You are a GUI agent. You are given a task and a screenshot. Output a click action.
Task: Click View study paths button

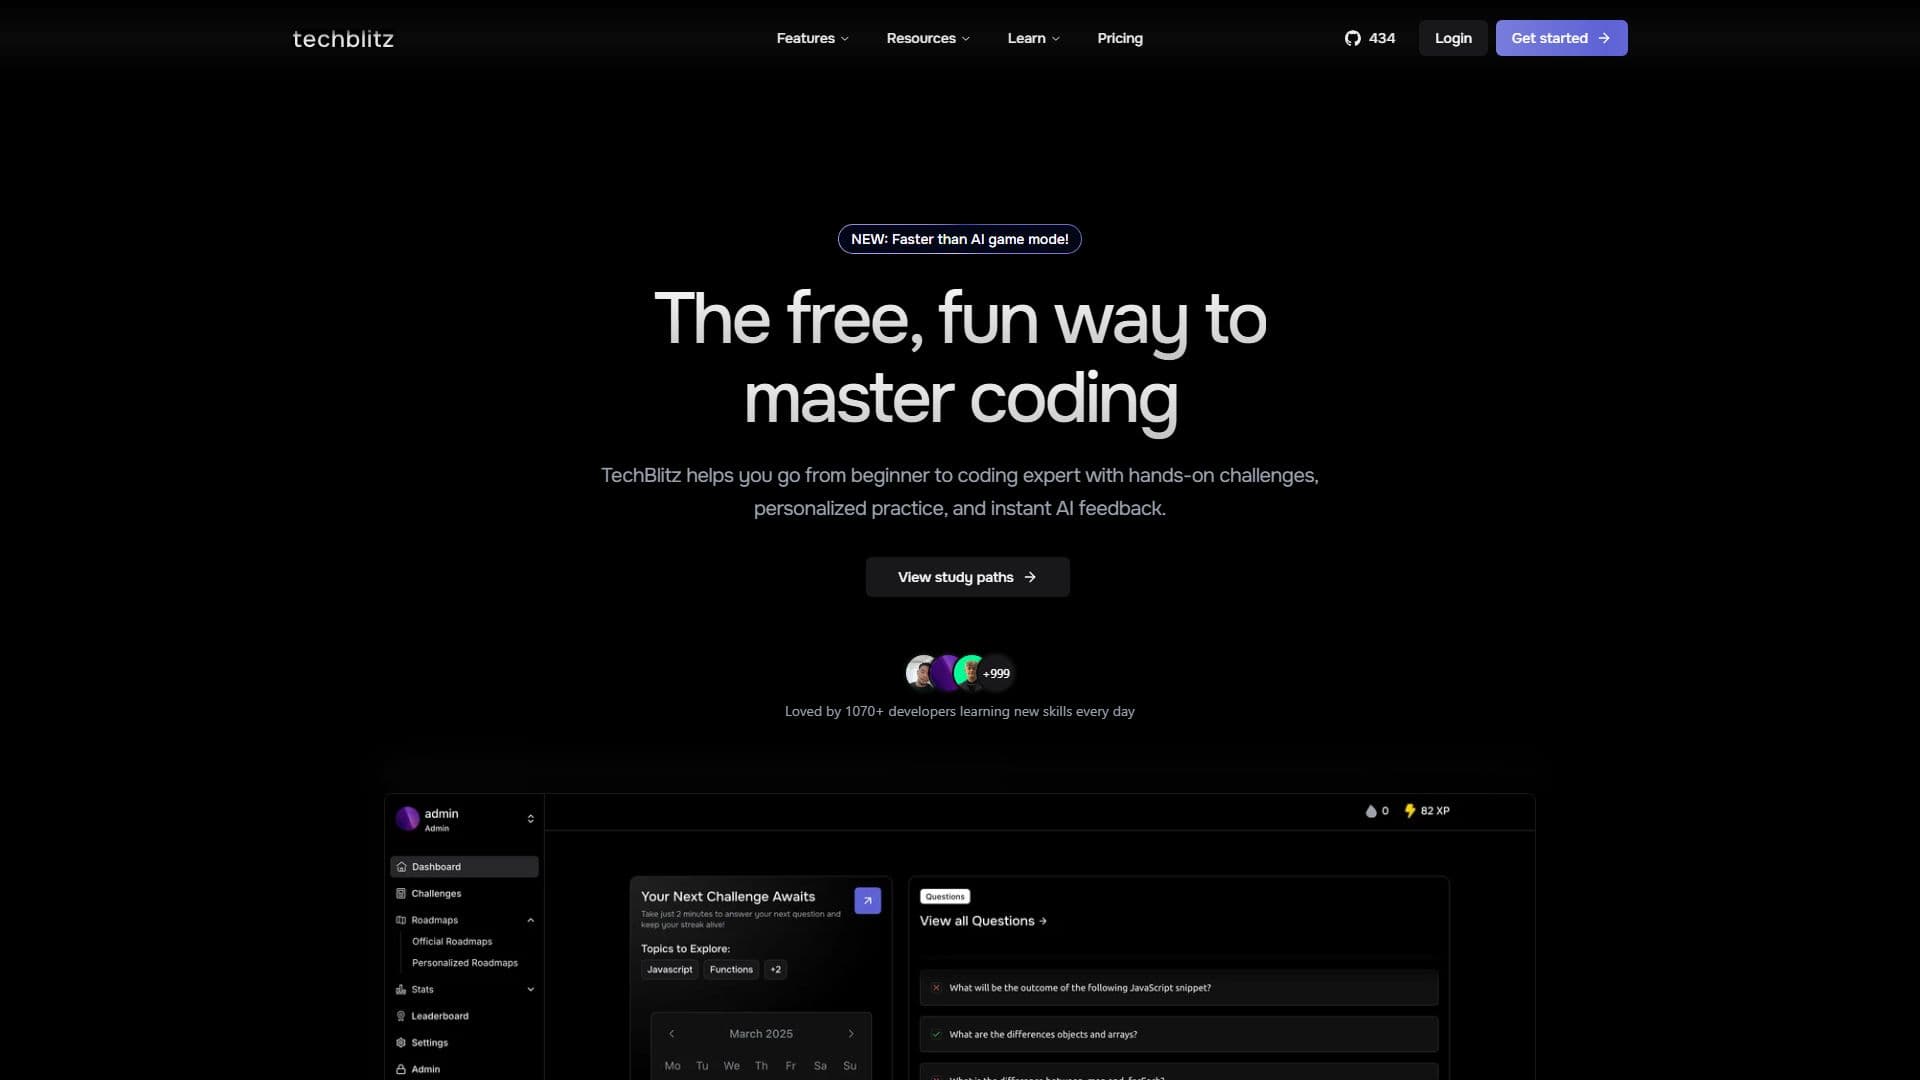point(967,577)
